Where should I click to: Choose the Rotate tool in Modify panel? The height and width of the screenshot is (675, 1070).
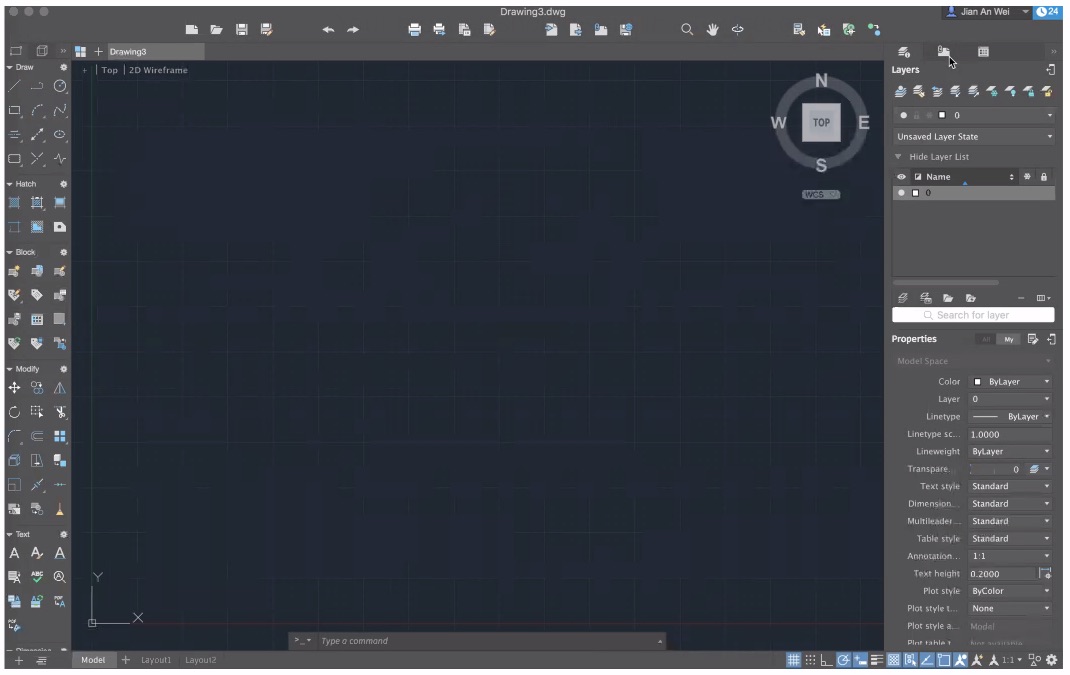14,412
